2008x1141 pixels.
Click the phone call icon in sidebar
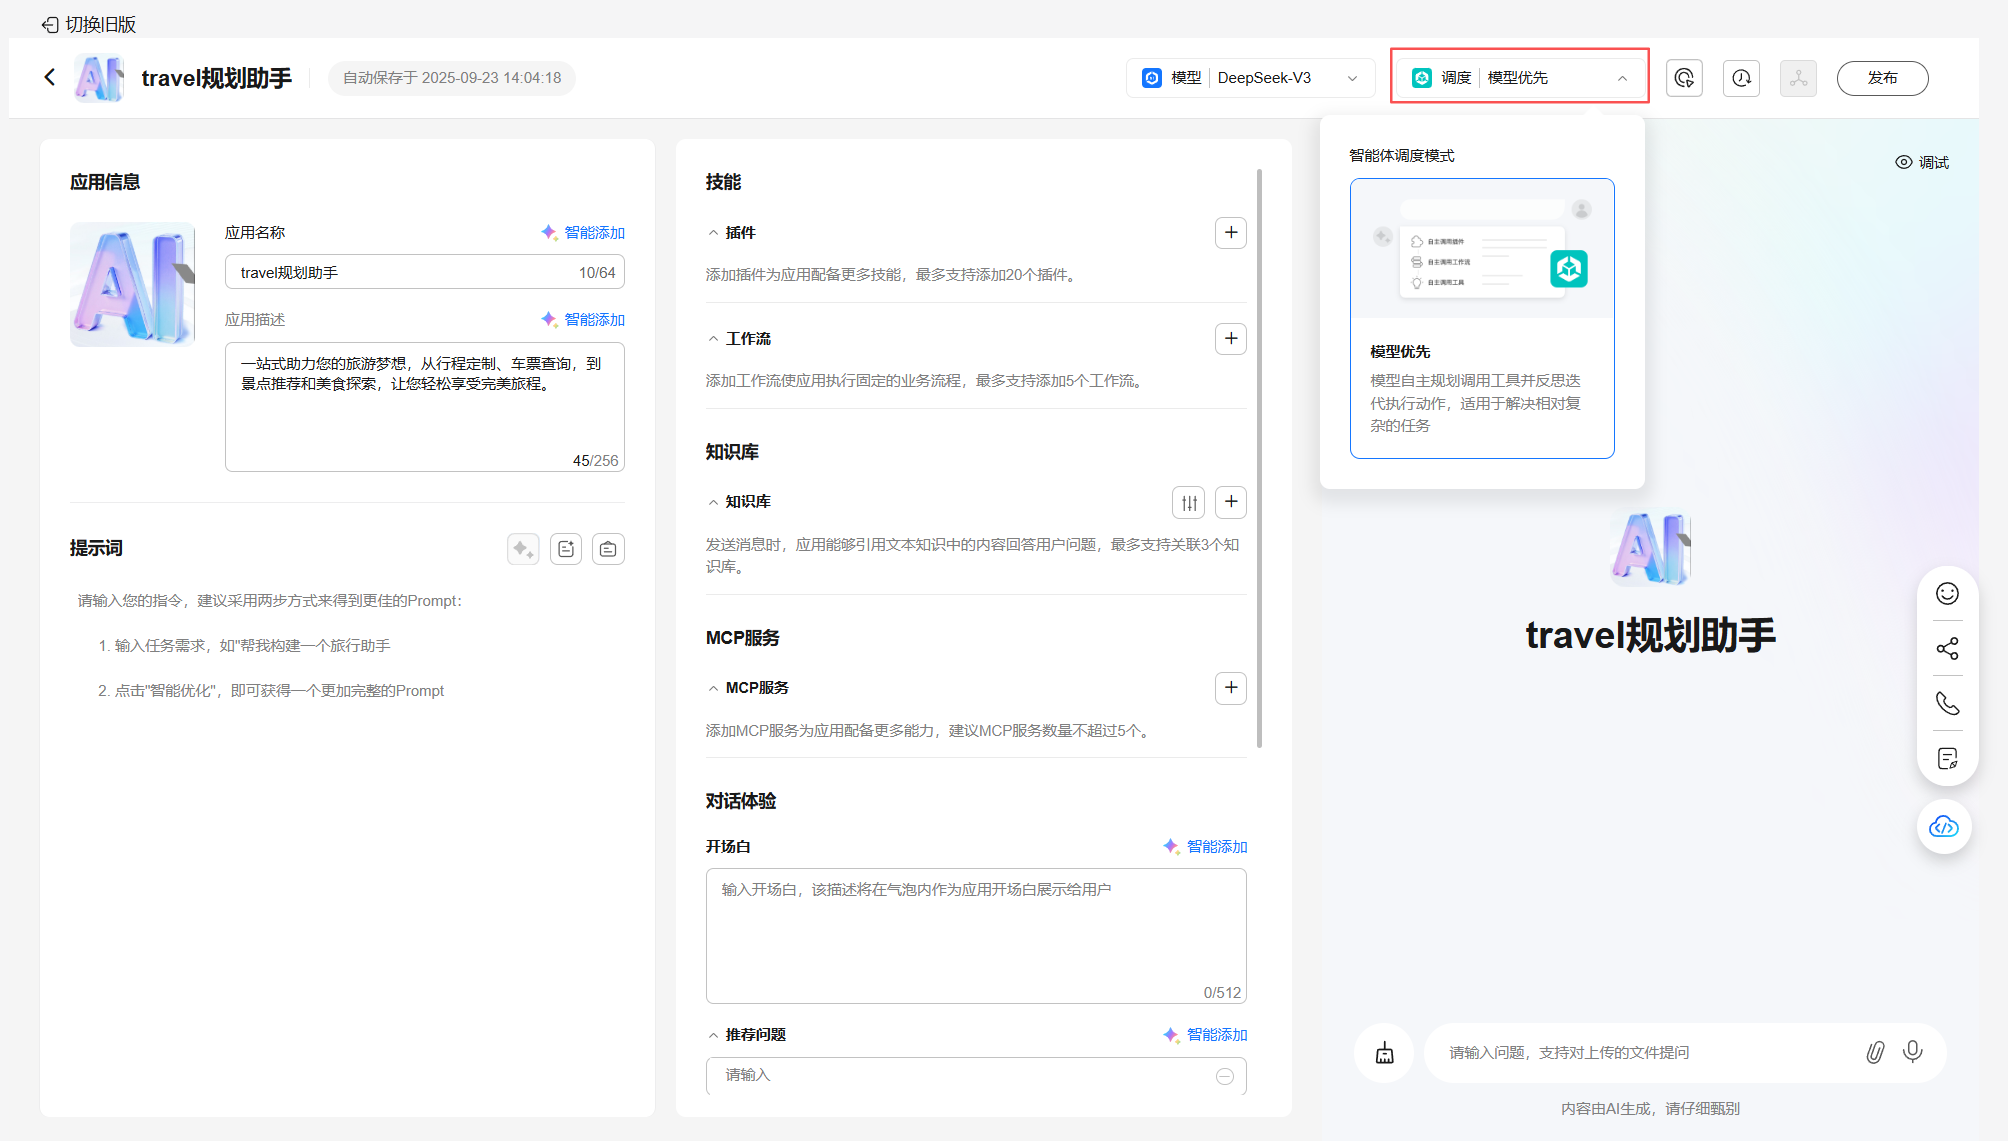[1947, 704]
